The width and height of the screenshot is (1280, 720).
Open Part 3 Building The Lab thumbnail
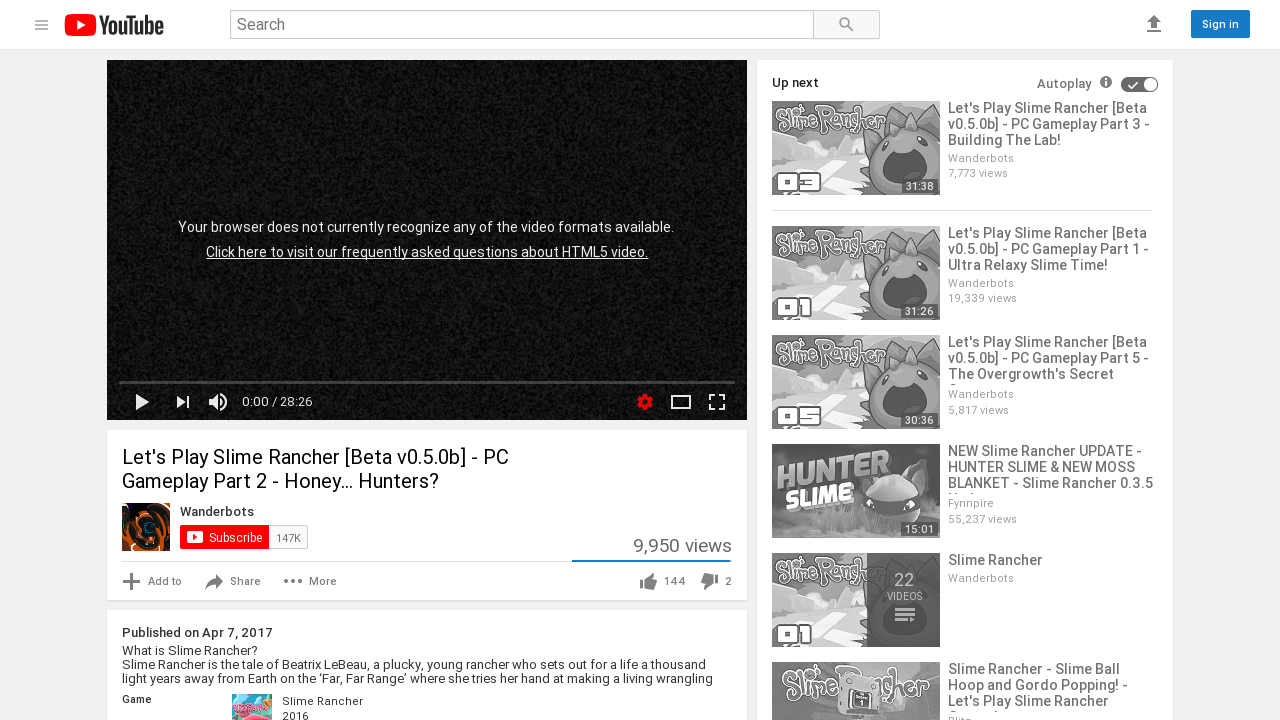pyautogui.click(x=856, y=148)
